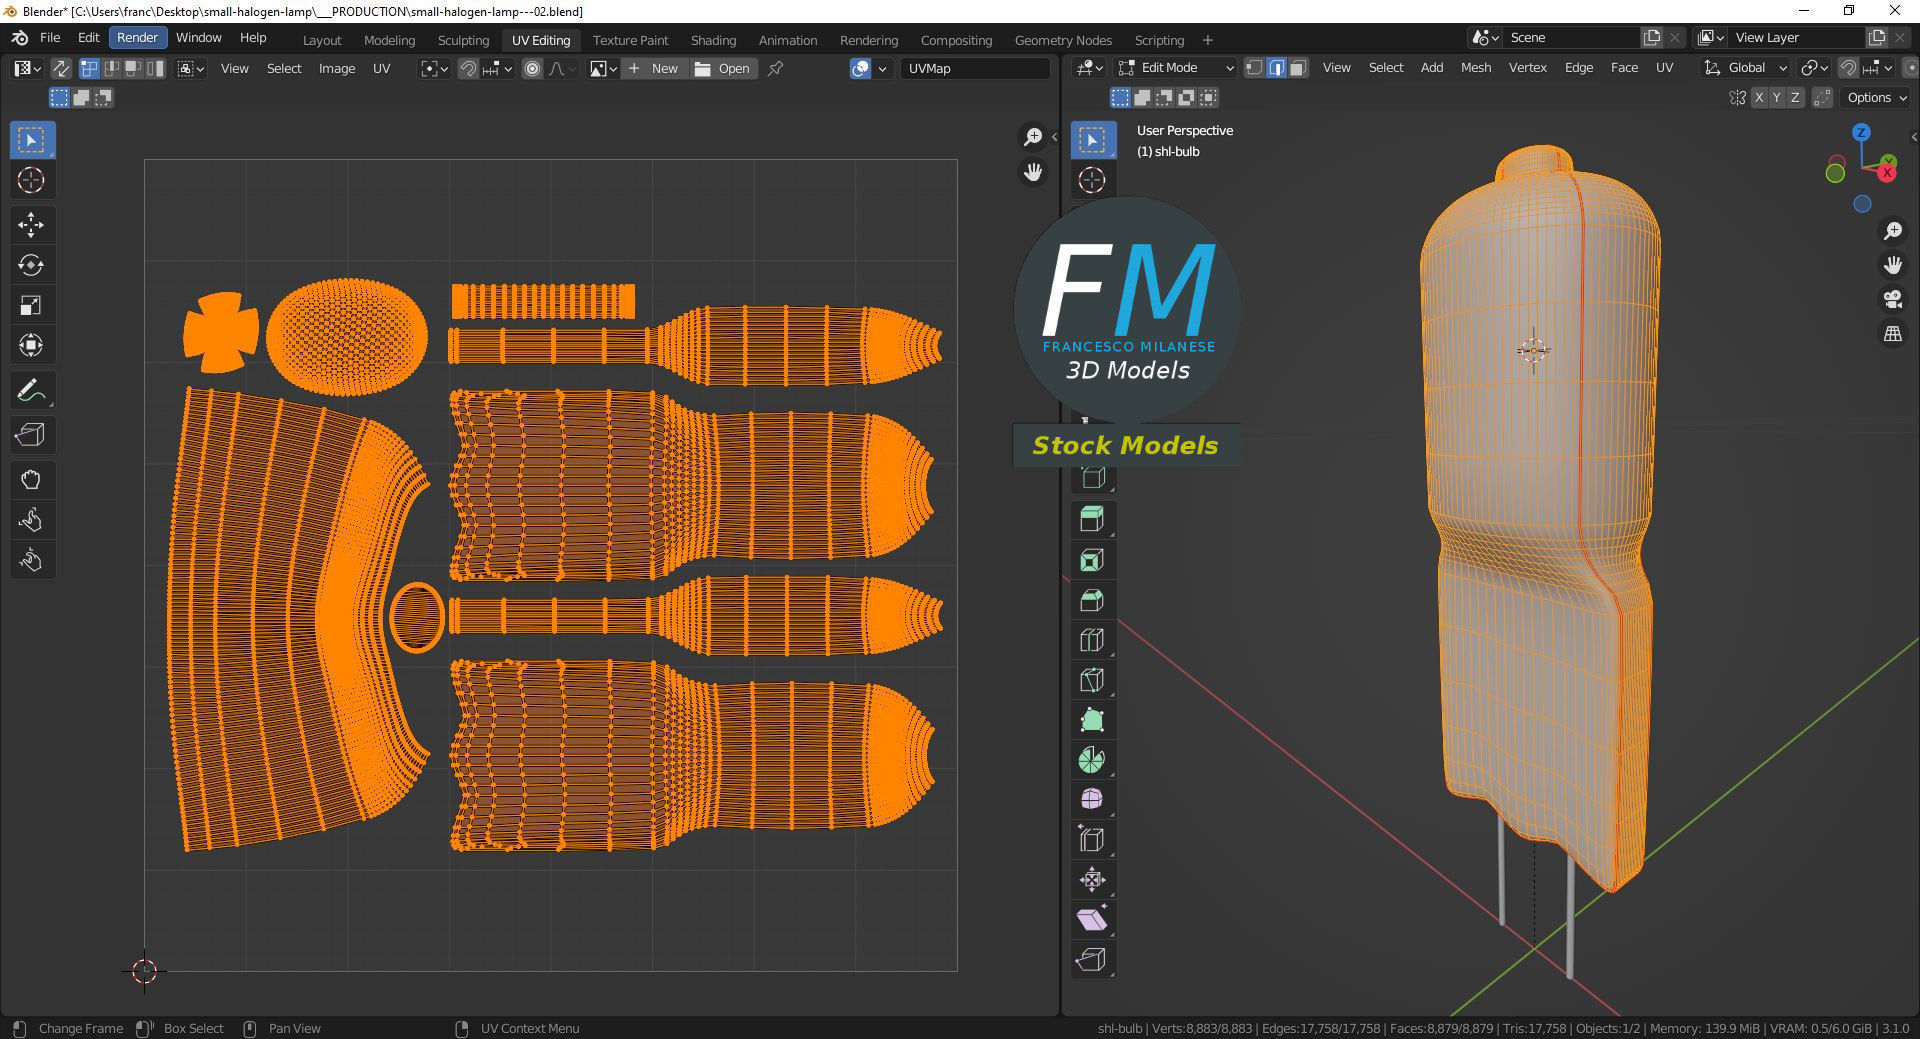
Task: Activate the Inset Faces tool
Action: click(1092, 560)
